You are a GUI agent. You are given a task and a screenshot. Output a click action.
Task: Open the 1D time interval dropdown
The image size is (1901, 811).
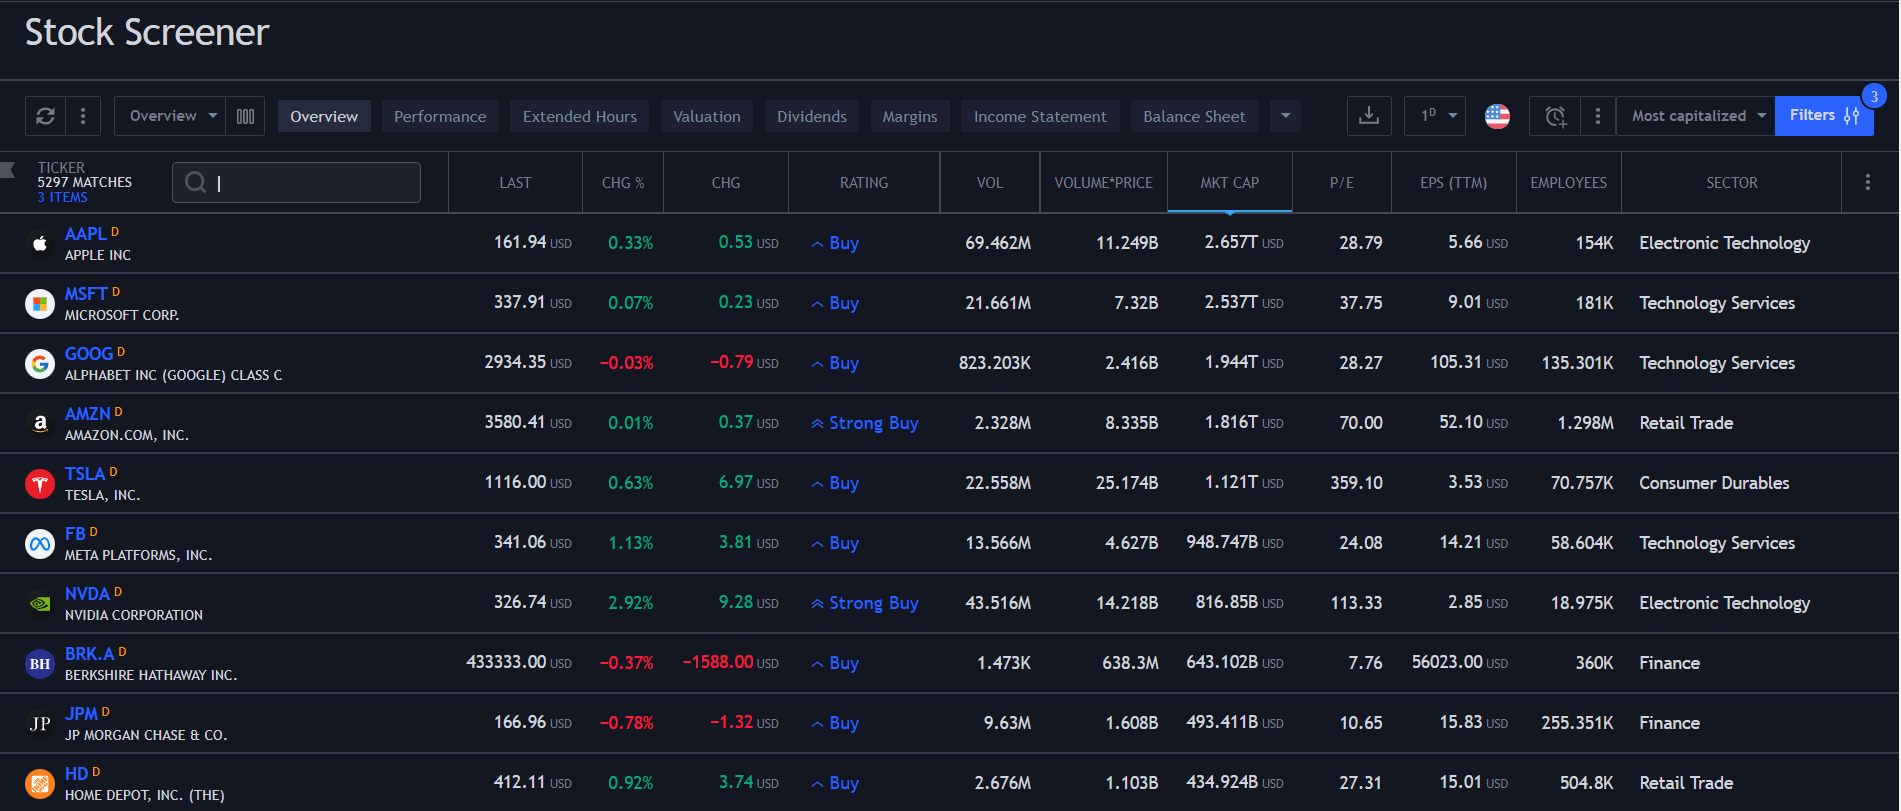pos(1435,116)
